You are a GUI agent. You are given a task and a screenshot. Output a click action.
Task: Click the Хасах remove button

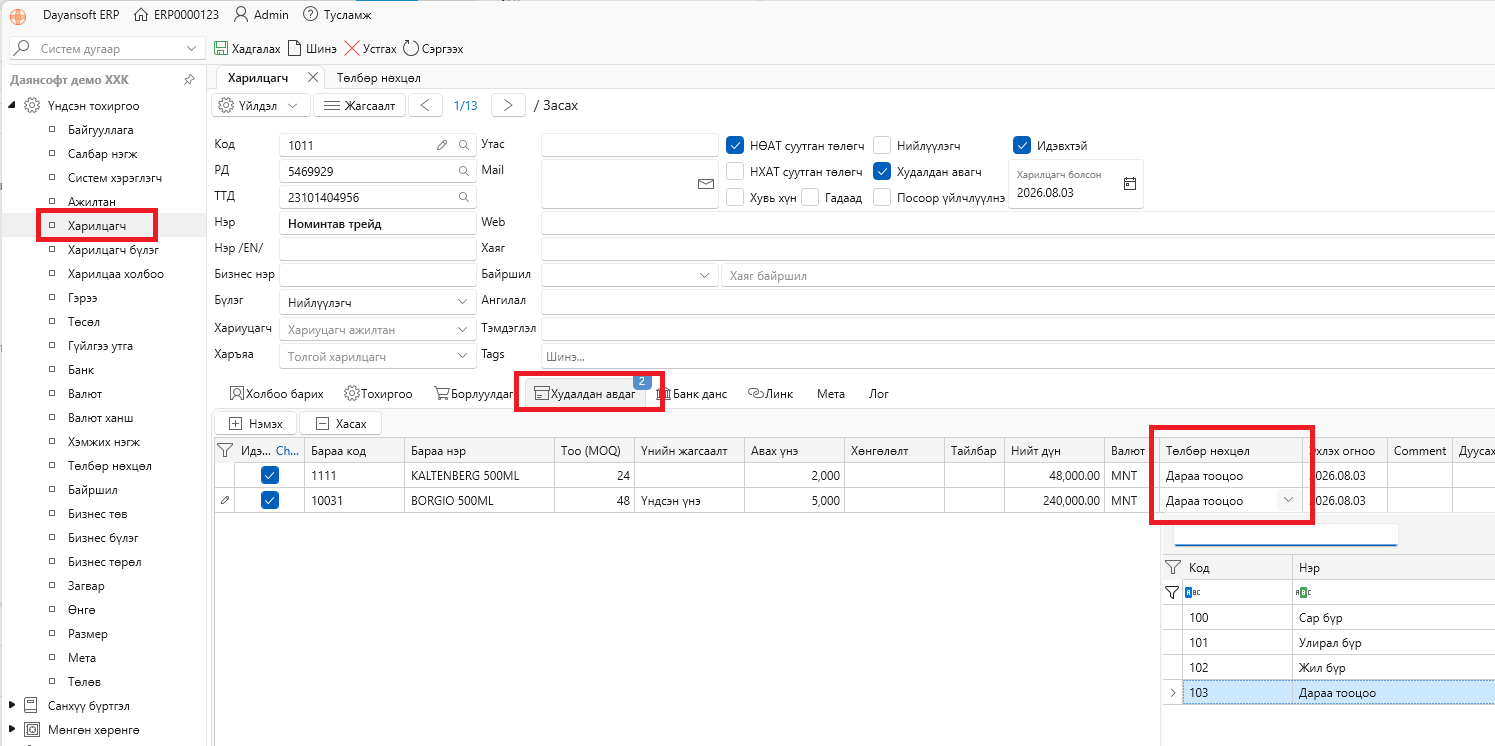pos(341,424)
